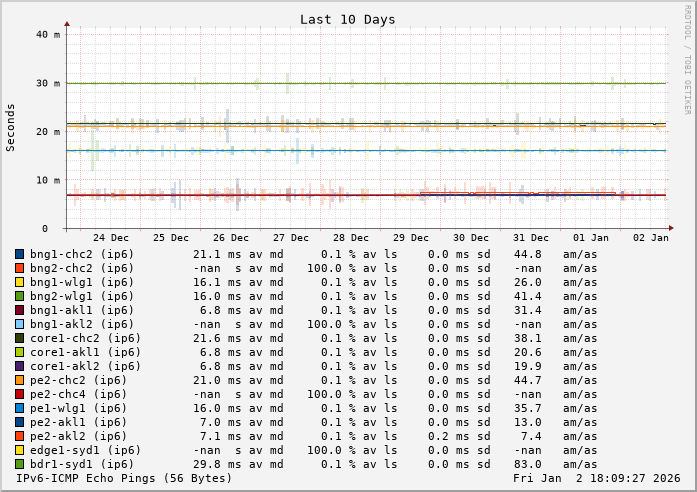Click the bng1-chc2 legend color swatch
The height and width of the screenshot is (492, 697).
[x=19, y=254]
